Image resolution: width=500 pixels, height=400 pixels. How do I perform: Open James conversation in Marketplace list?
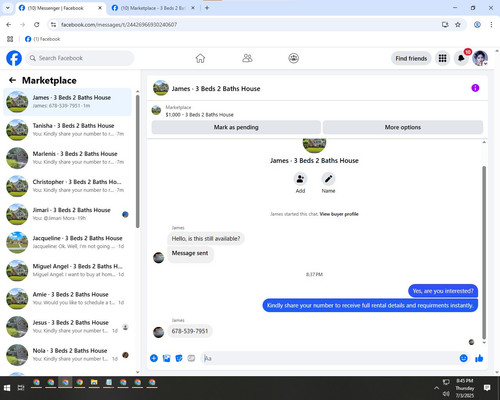coord(67,102)
